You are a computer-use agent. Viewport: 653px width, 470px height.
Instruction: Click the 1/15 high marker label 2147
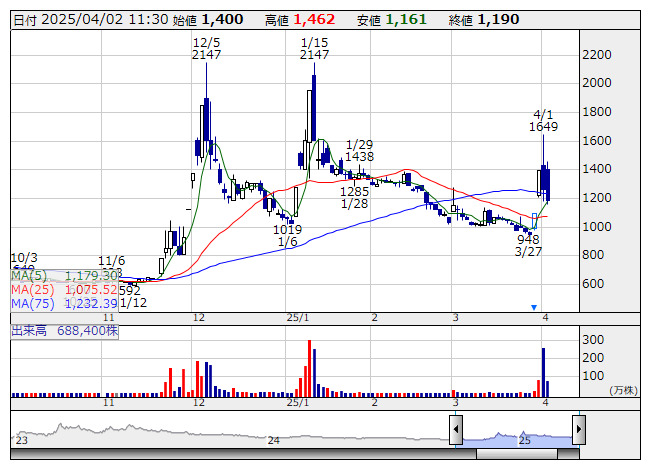click(x=314, y=55)
